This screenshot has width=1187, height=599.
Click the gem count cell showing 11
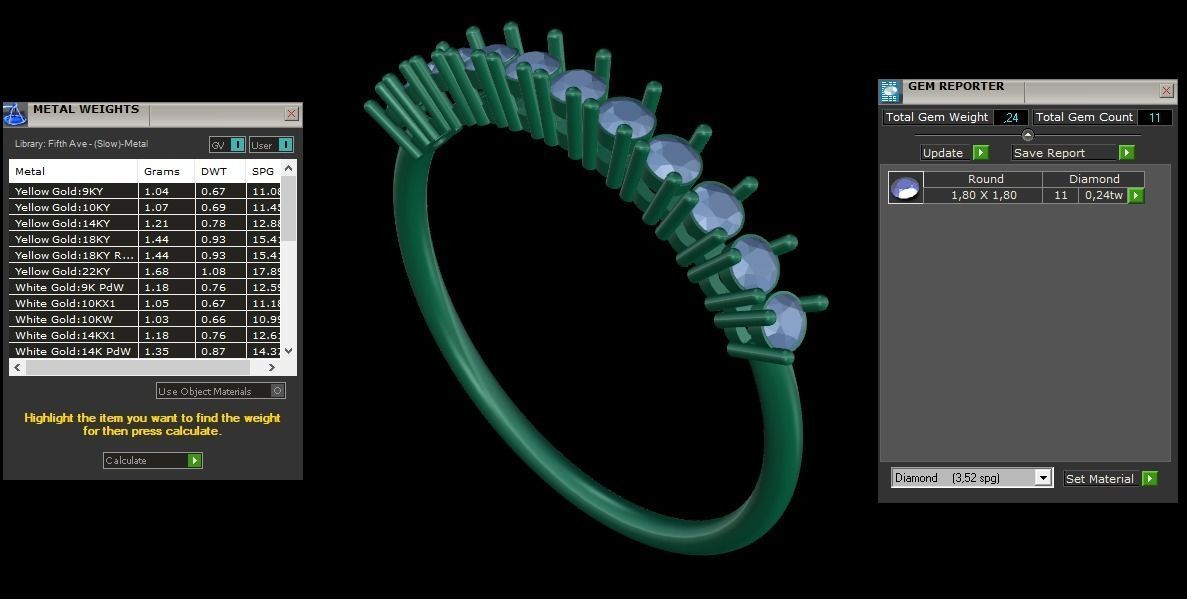tap(1061, 195)
